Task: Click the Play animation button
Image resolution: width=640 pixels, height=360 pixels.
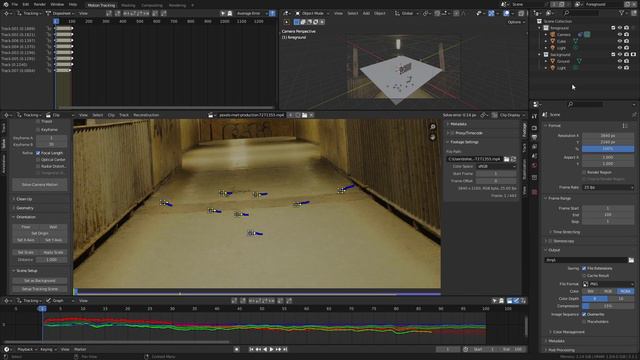Action: 271,349
